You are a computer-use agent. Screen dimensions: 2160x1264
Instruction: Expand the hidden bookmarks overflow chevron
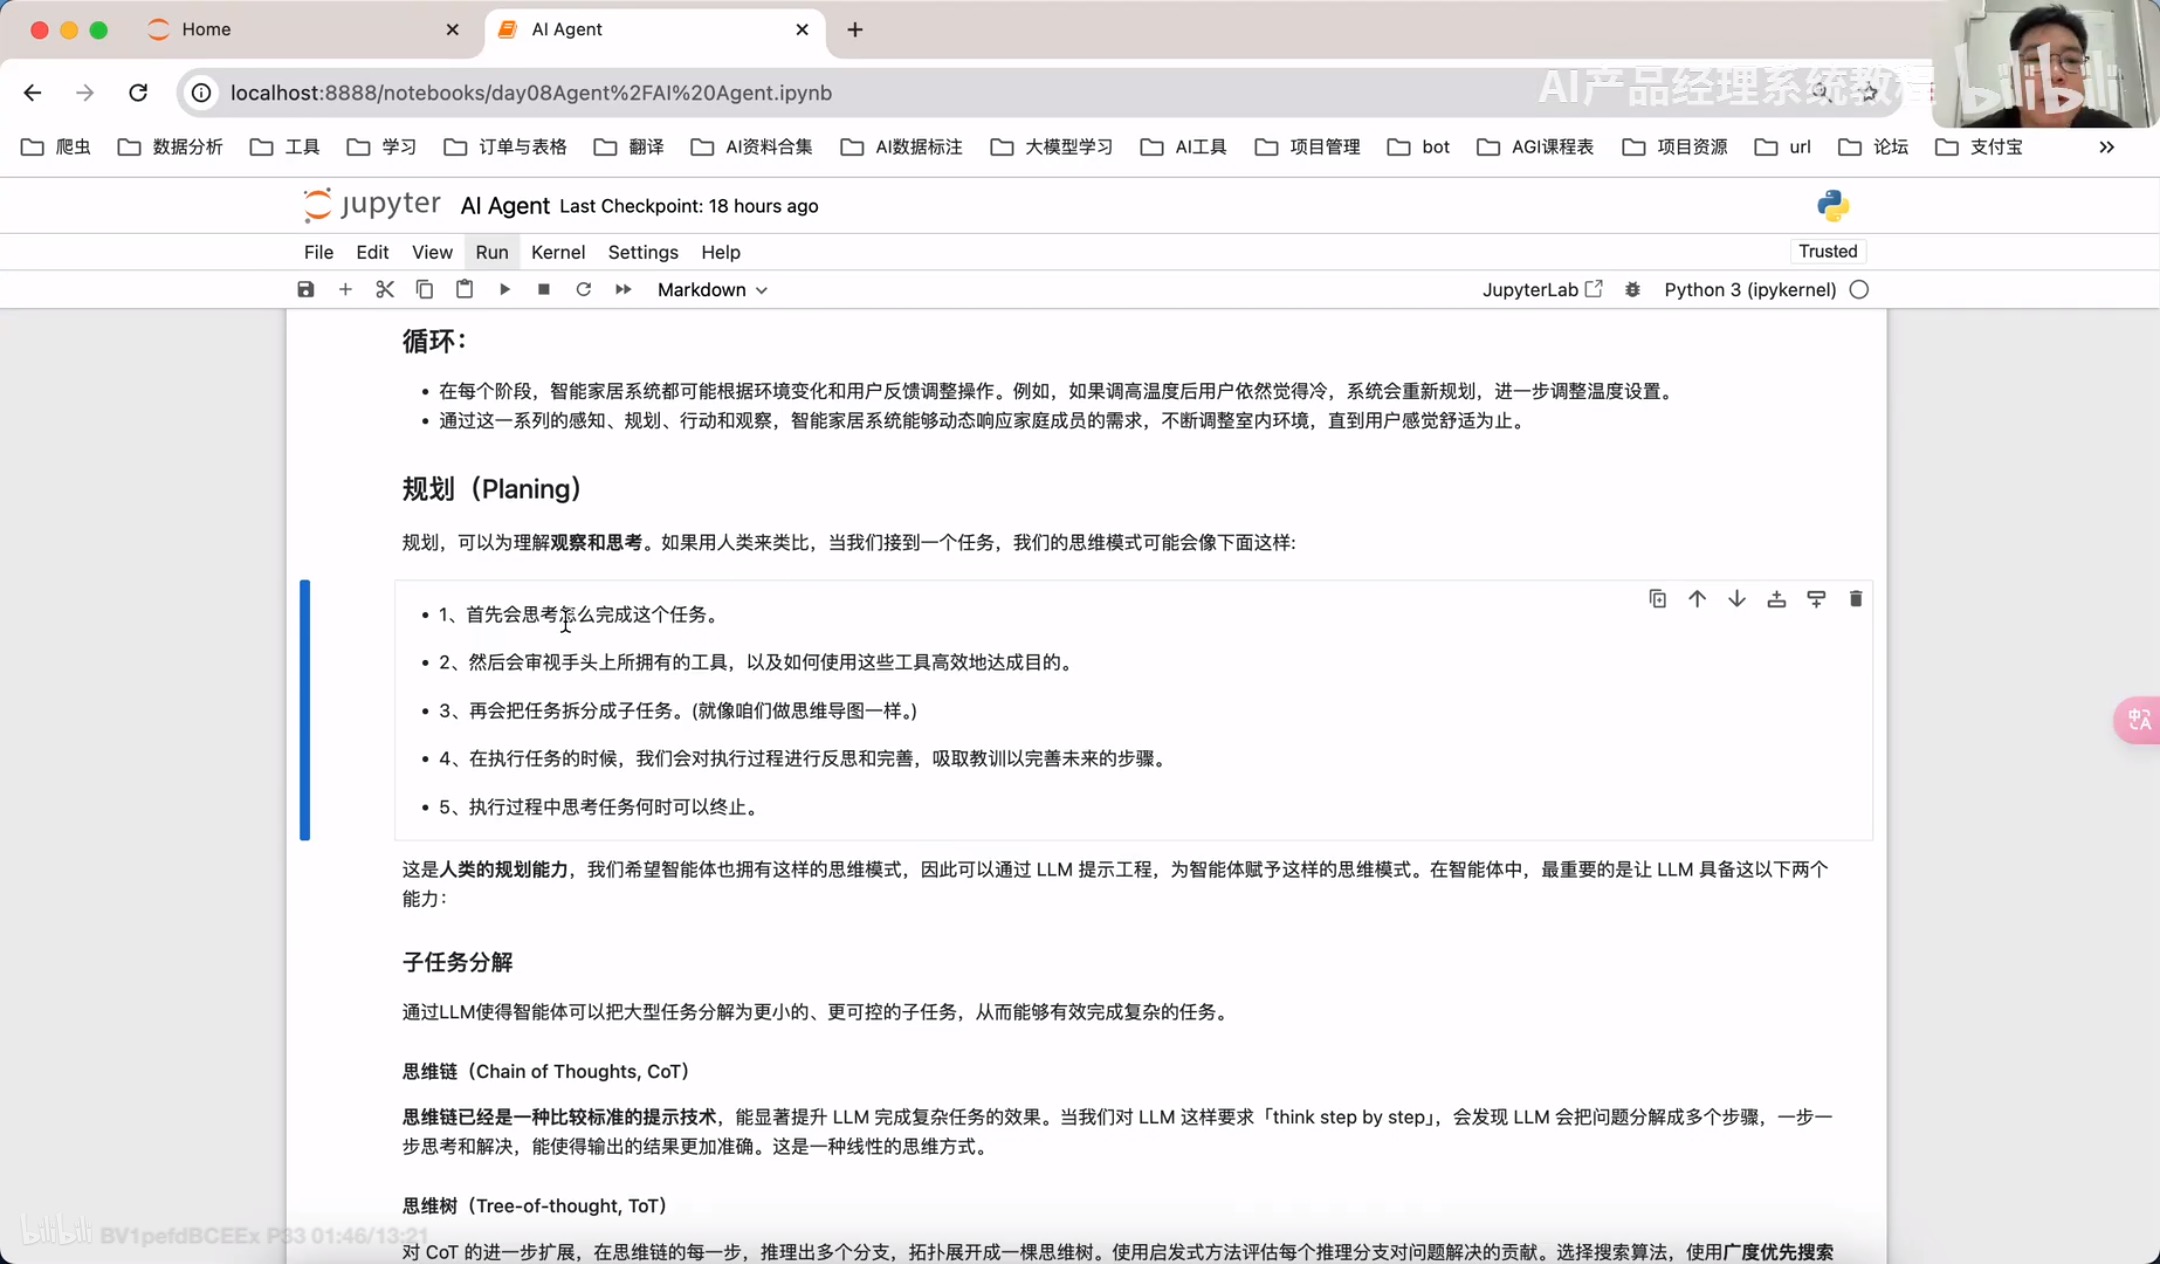pyautogui.click(x=2107, y=147)
